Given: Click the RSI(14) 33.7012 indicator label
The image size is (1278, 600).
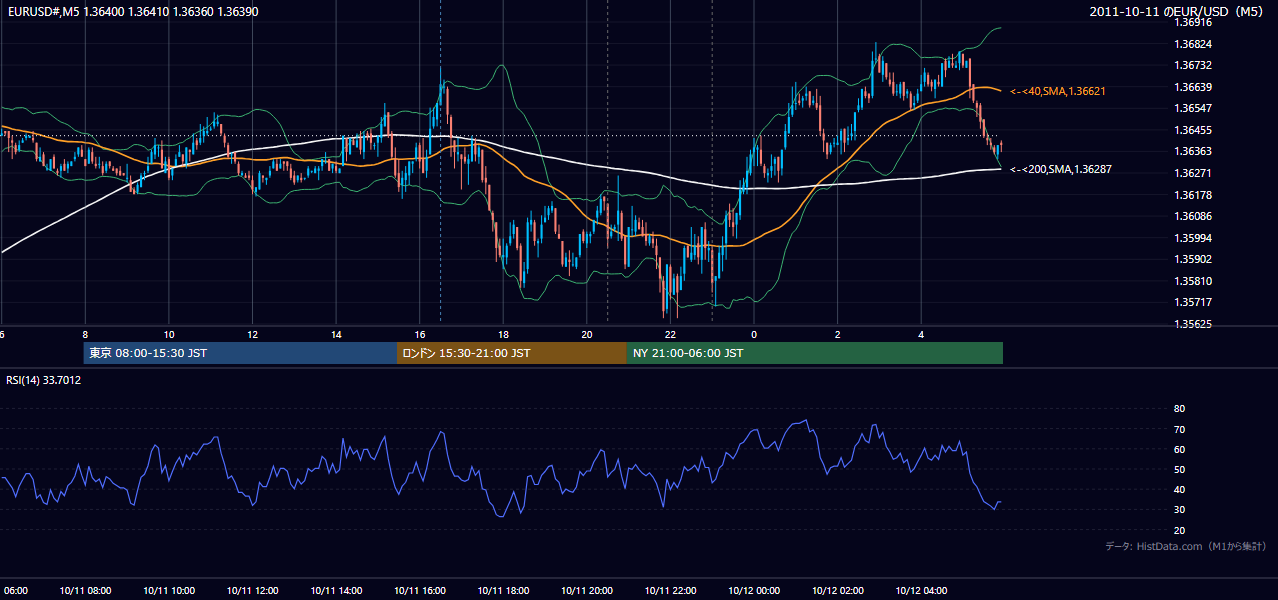Looking at the screenshot, I should pyautogui.click(x=44, y=380).
